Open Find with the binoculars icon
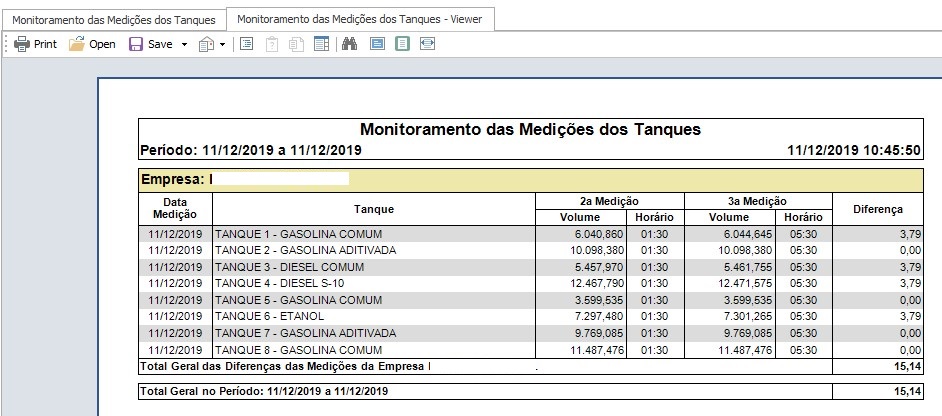The width and height of the screenshot is (942, 416). [350, 44]
